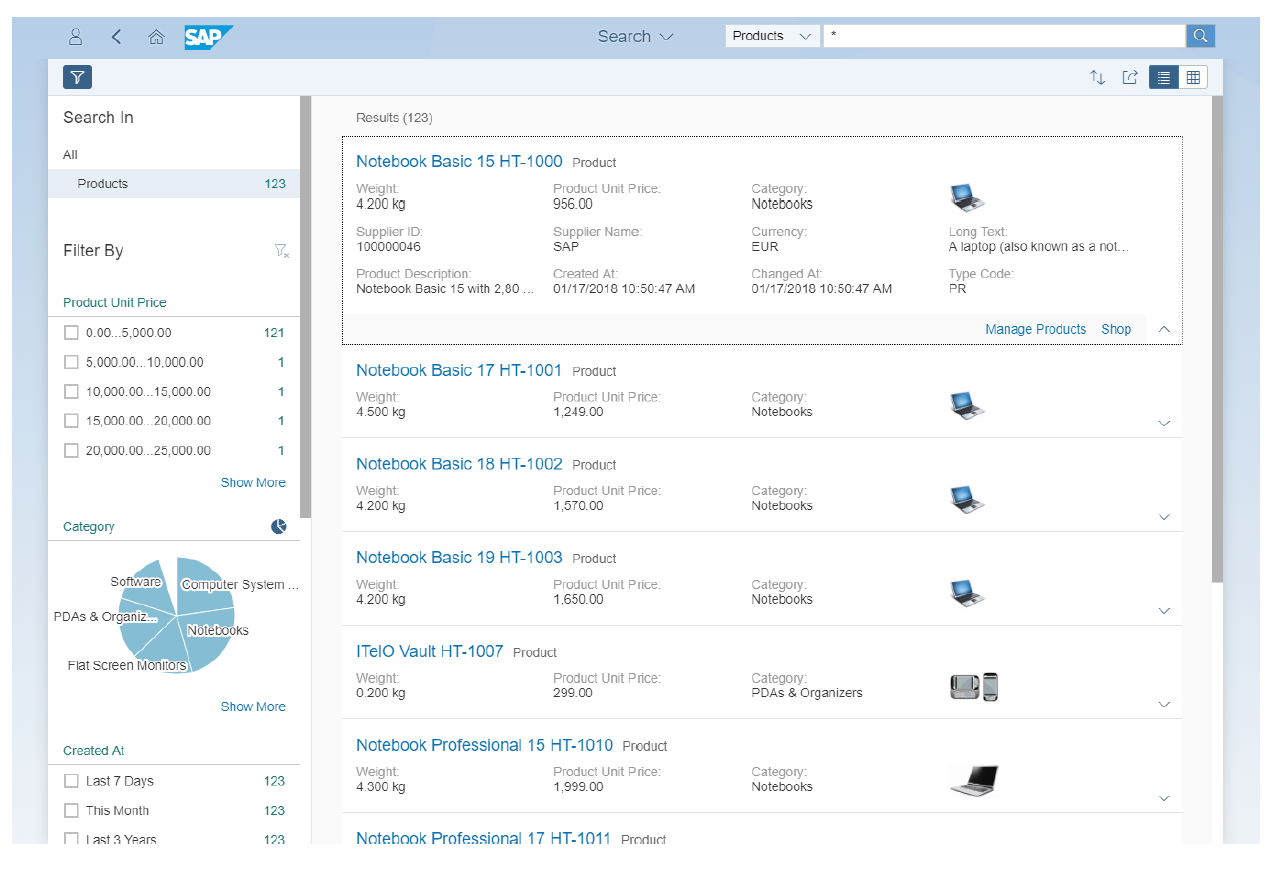This screenshot has height=893, width=1274.
Task: Click the SAP logo
Action: [204, 36]
